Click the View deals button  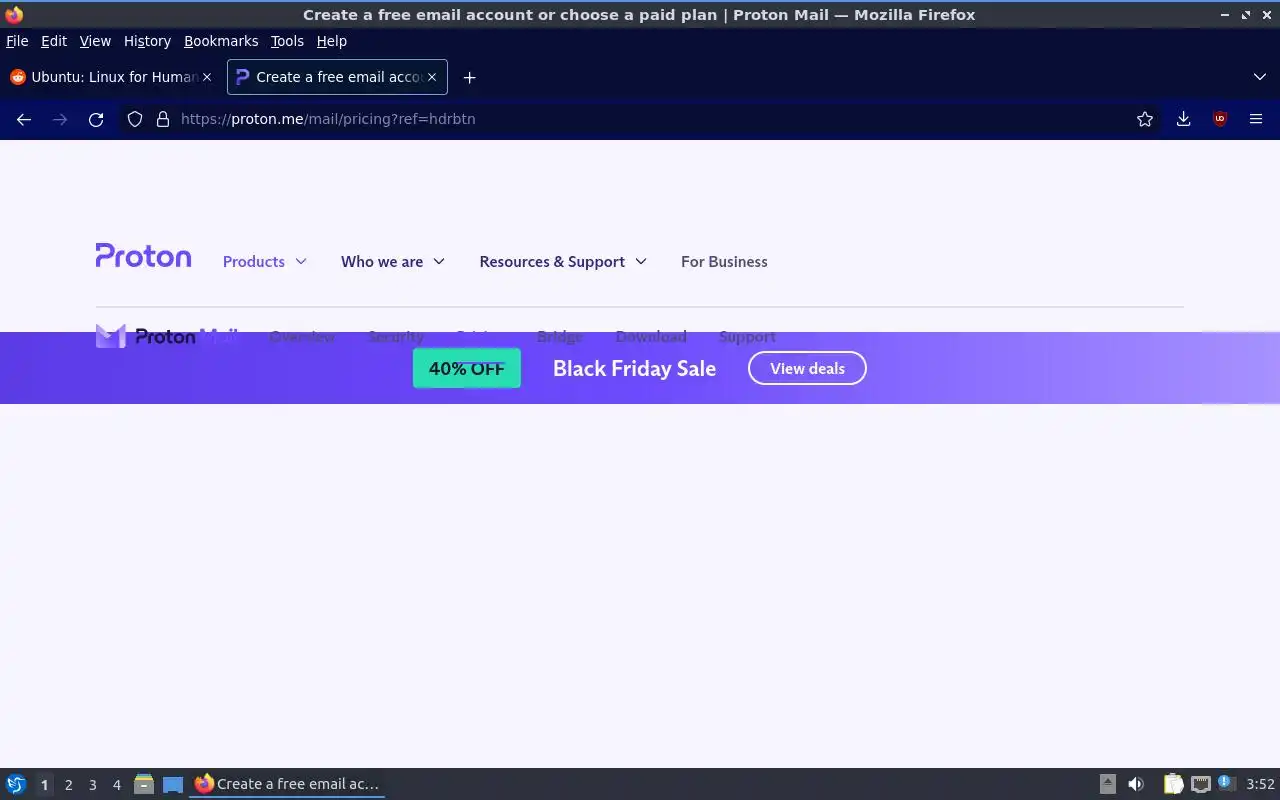pos(807,368)
